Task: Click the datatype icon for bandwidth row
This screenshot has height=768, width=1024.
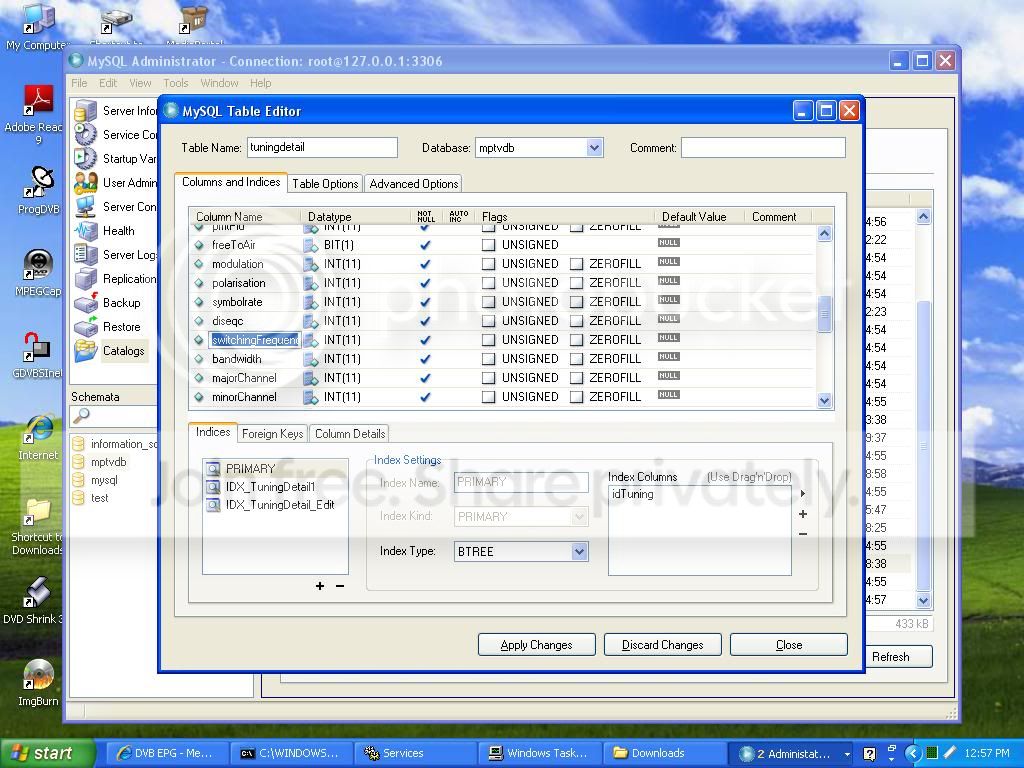Action: coord(311,359)
